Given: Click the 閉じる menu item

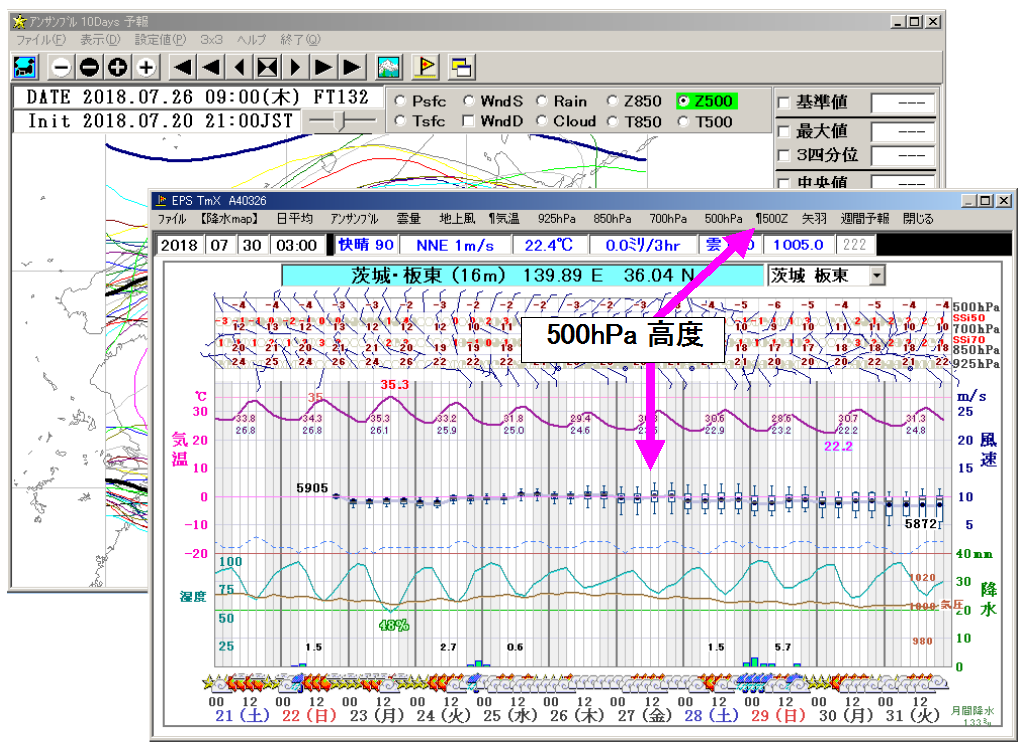Looking at the screenshot, I should point(918,218).
